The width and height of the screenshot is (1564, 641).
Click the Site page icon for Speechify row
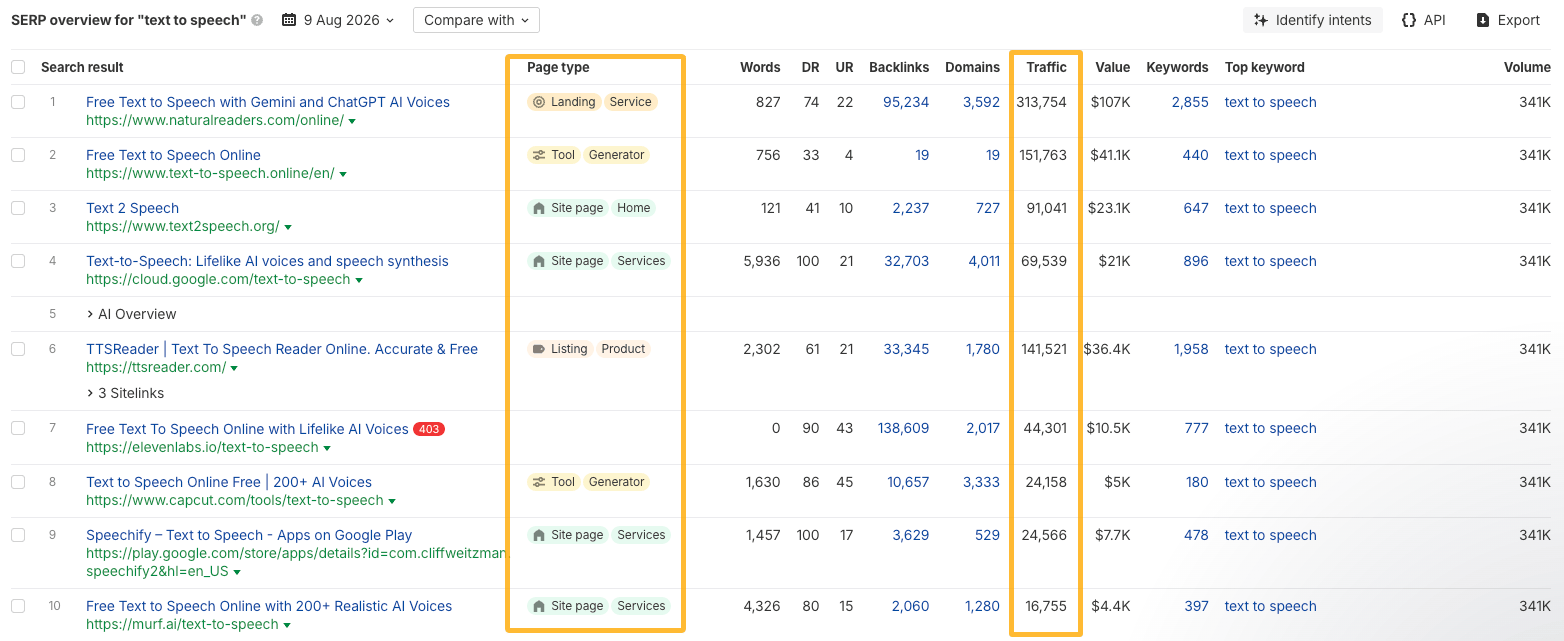tap(539, 535)
